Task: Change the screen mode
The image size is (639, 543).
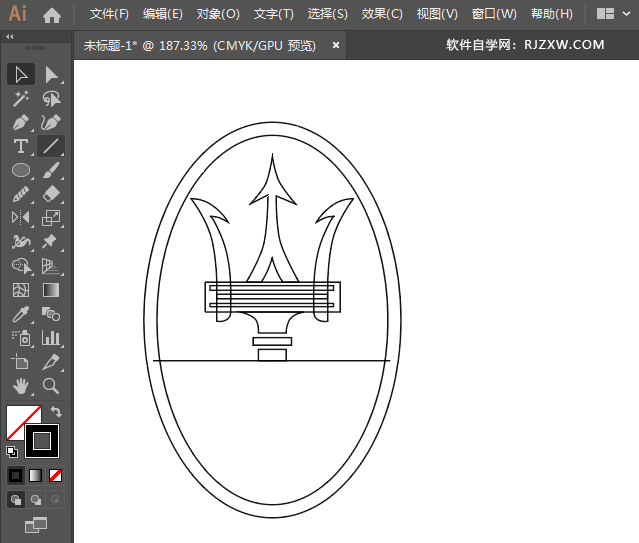Action: click(x=36, y=525)
